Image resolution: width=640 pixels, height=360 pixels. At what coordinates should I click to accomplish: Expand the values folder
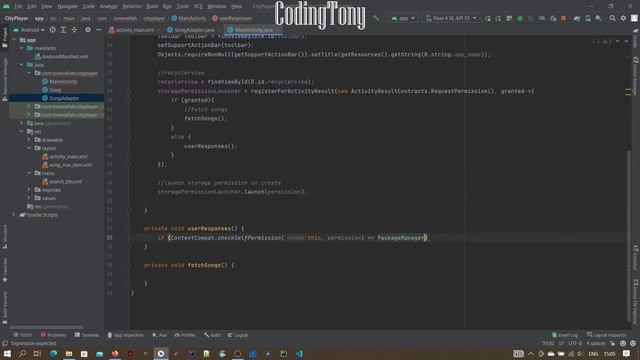click(29, 198)
